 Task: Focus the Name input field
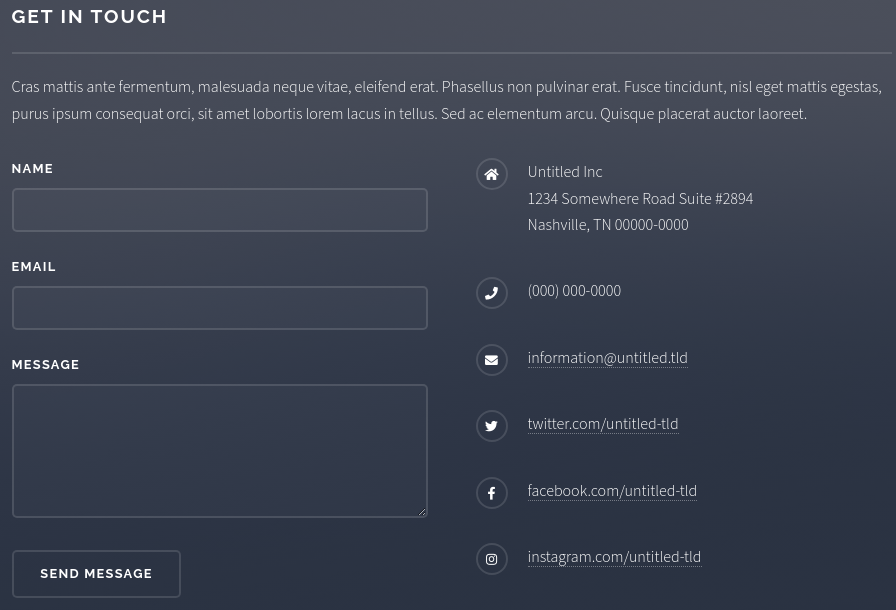[x=220, y=210]
